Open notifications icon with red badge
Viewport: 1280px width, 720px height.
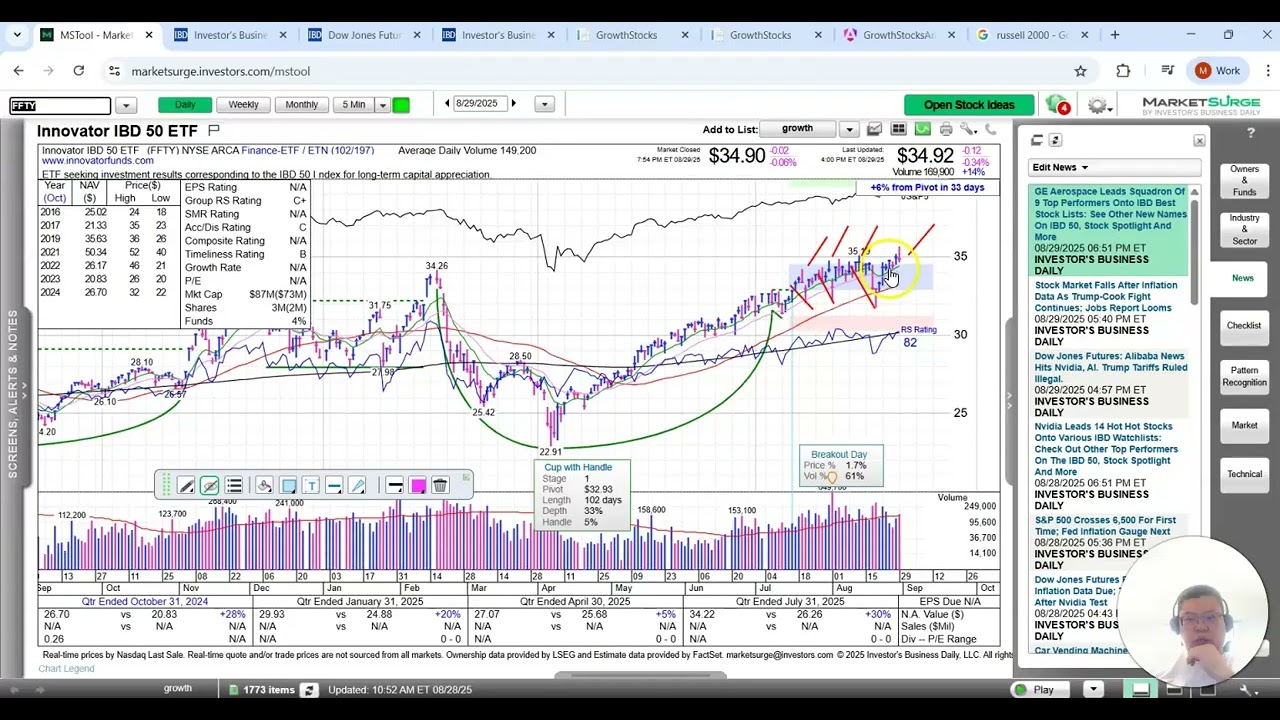tap(1057, 105)
